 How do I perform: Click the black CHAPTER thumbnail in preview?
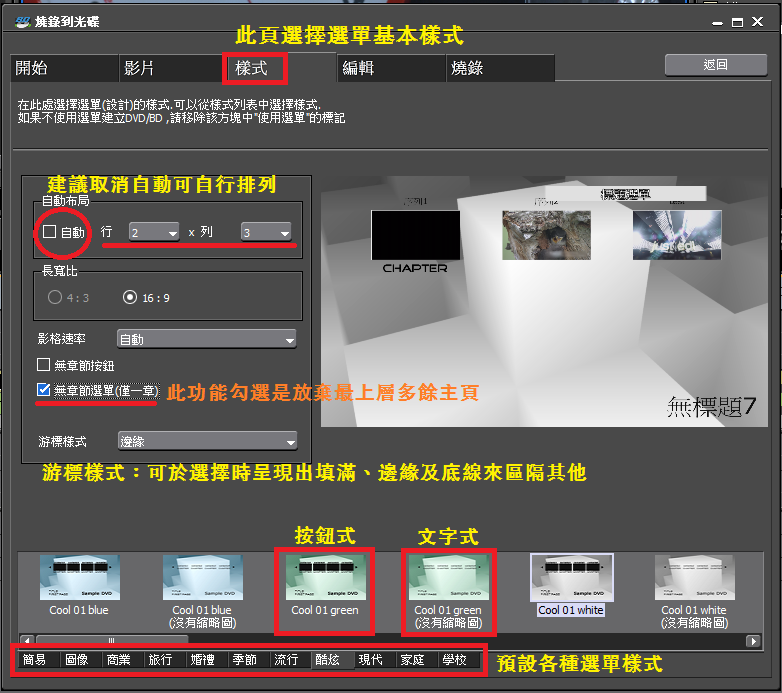click(416, 236)
